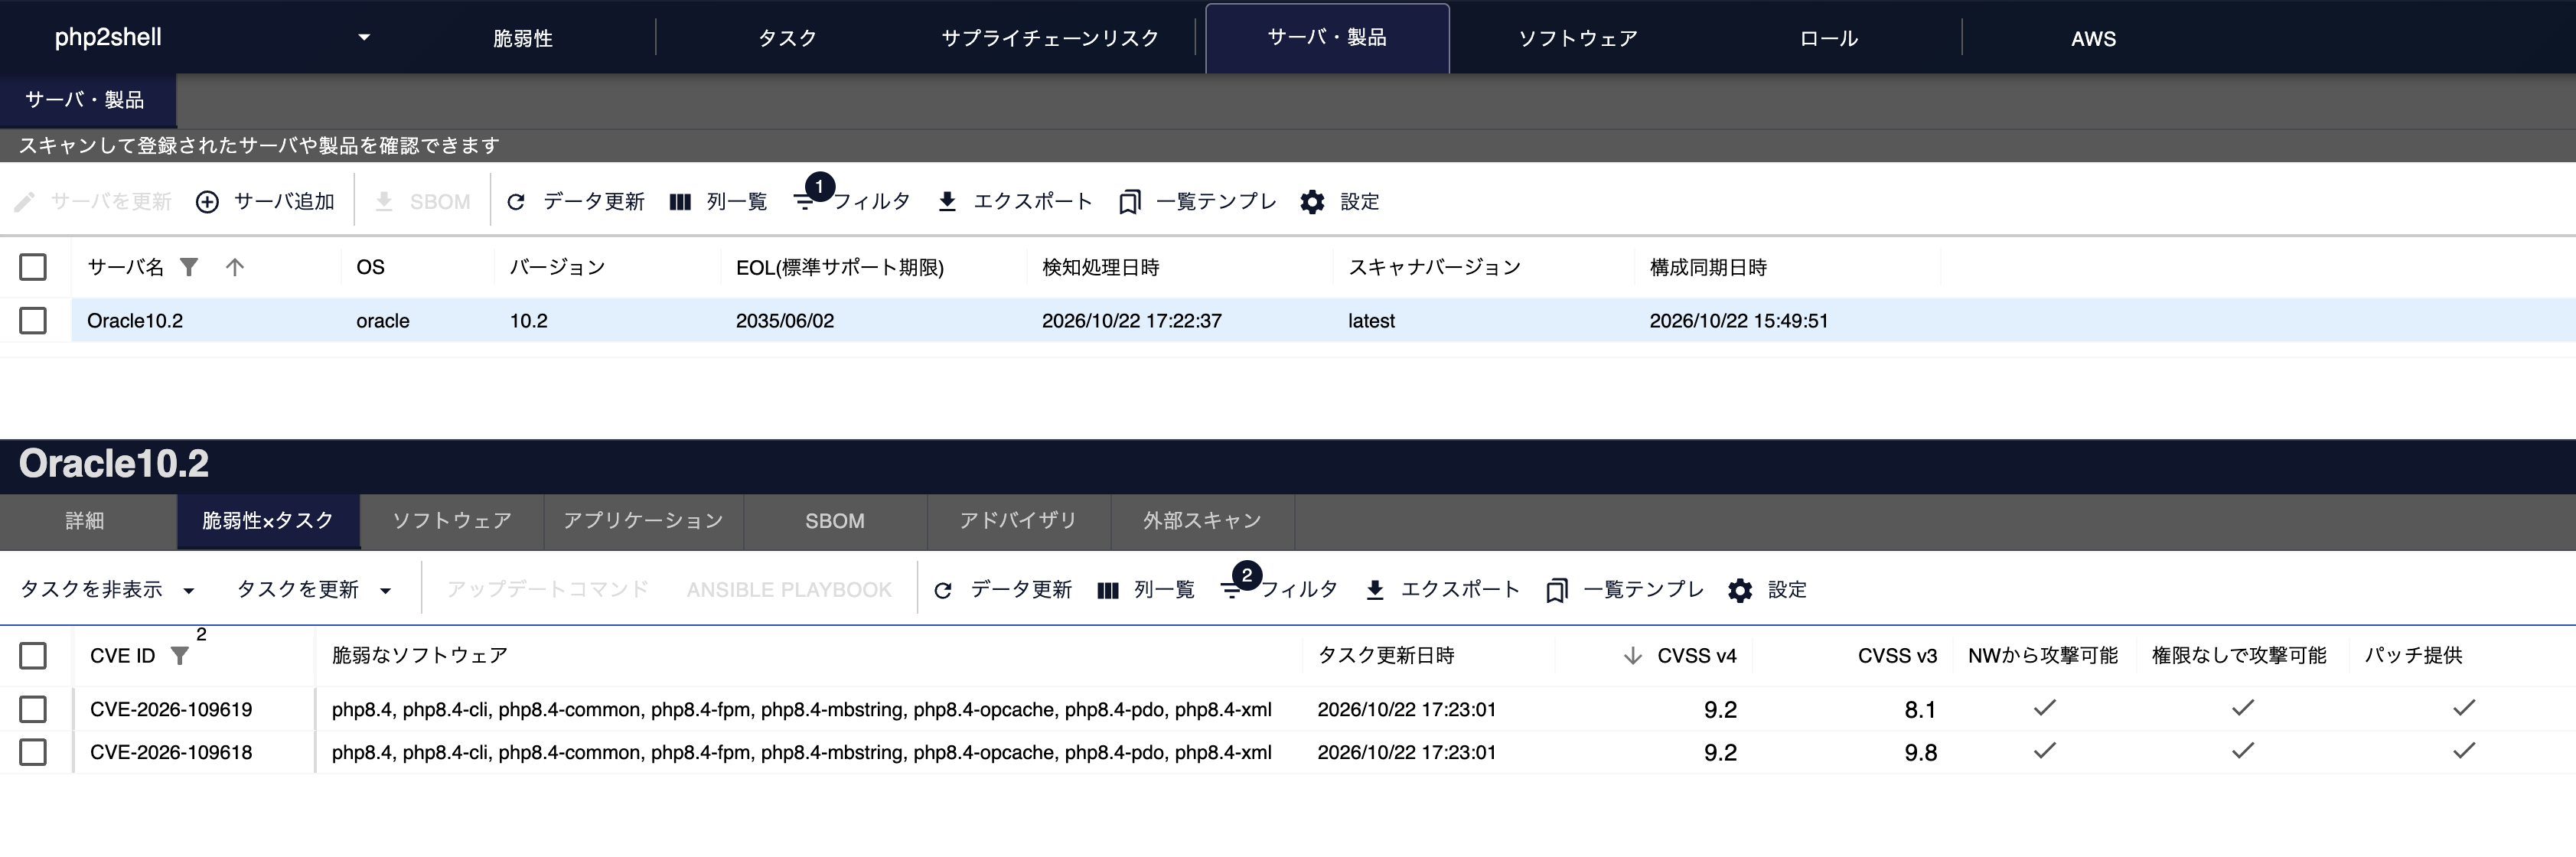2576x857 pixels.
Task: Click the データ更新 refresh icon in the vulnerability toolbar
Action: 943,590
